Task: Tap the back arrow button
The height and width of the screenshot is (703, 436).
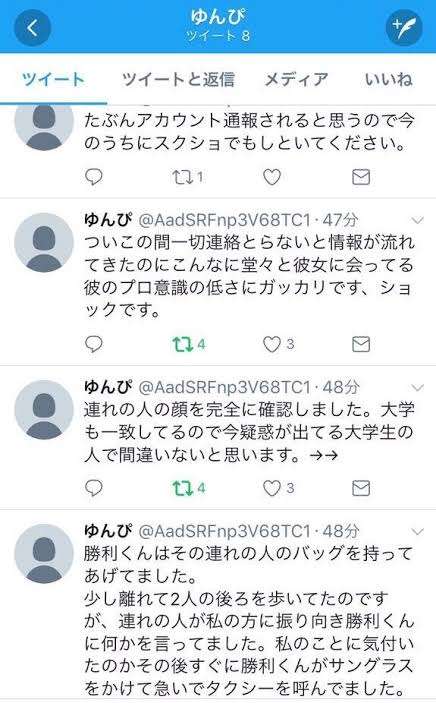Action: coord(32,27)
